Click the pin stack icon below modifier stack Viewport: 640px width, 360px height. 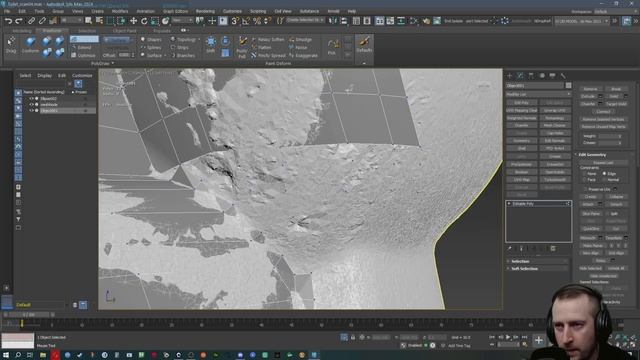[x=510, y=248]
